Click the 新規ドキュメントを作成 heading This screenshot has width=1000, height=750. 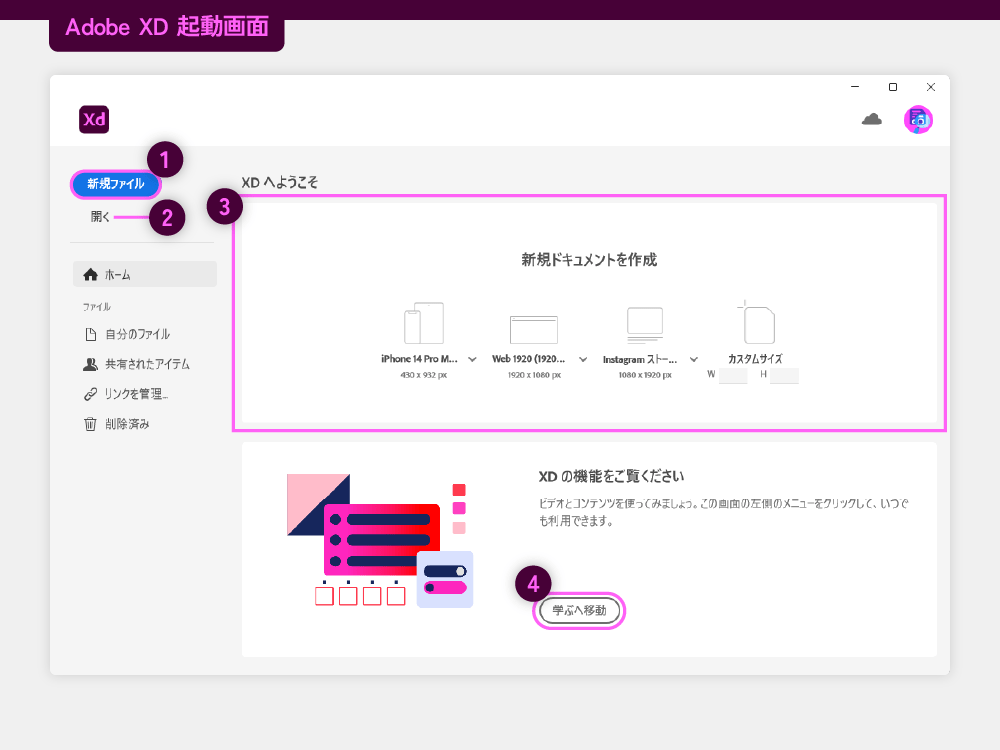(589, 260)
